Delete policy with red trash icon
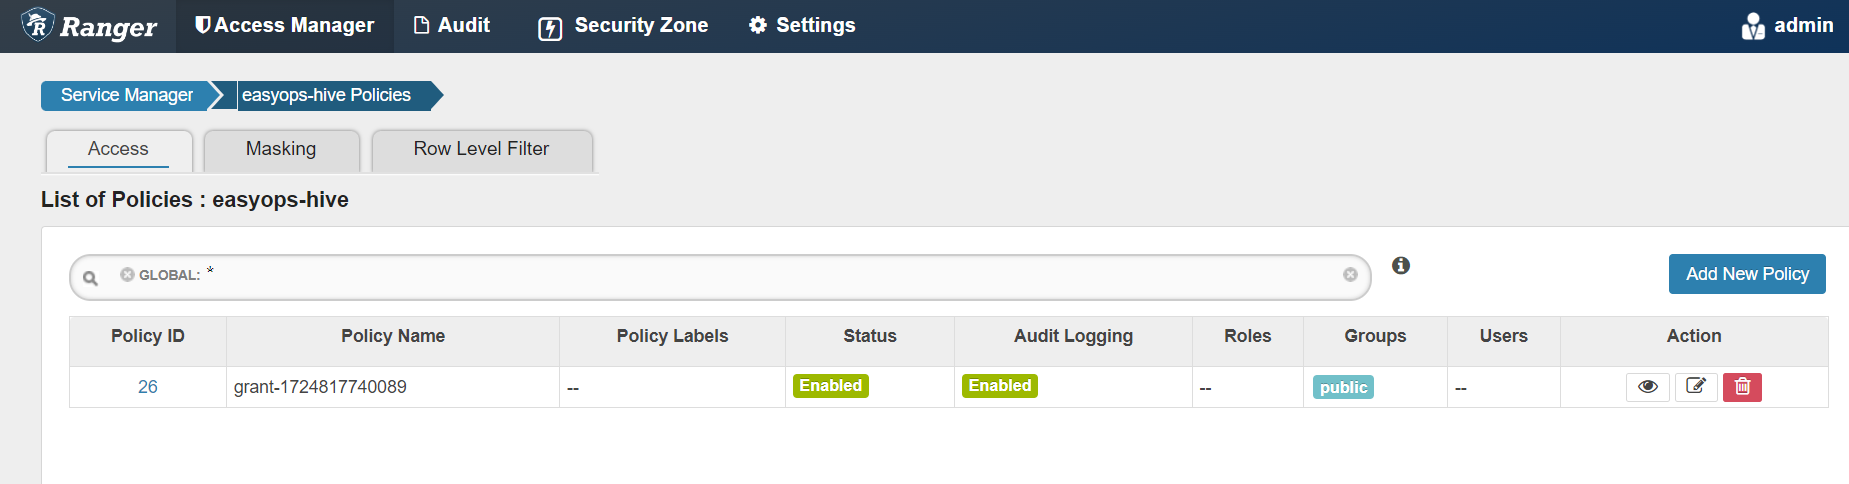Viewport: 1849px width, 484px height. (1742, 387)
